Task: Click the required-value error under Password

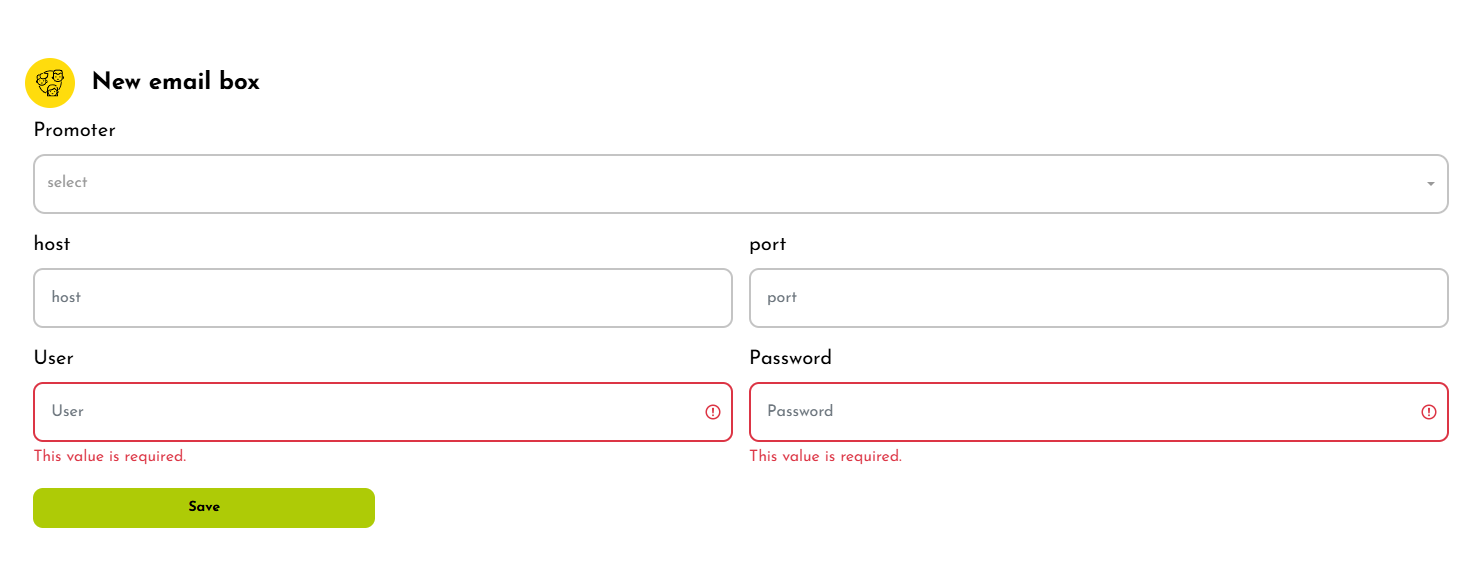Action: 826,457
